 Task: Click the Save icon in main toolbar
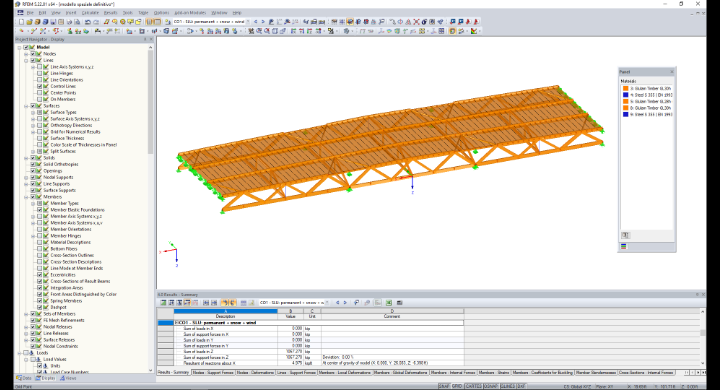pos(53,22)
